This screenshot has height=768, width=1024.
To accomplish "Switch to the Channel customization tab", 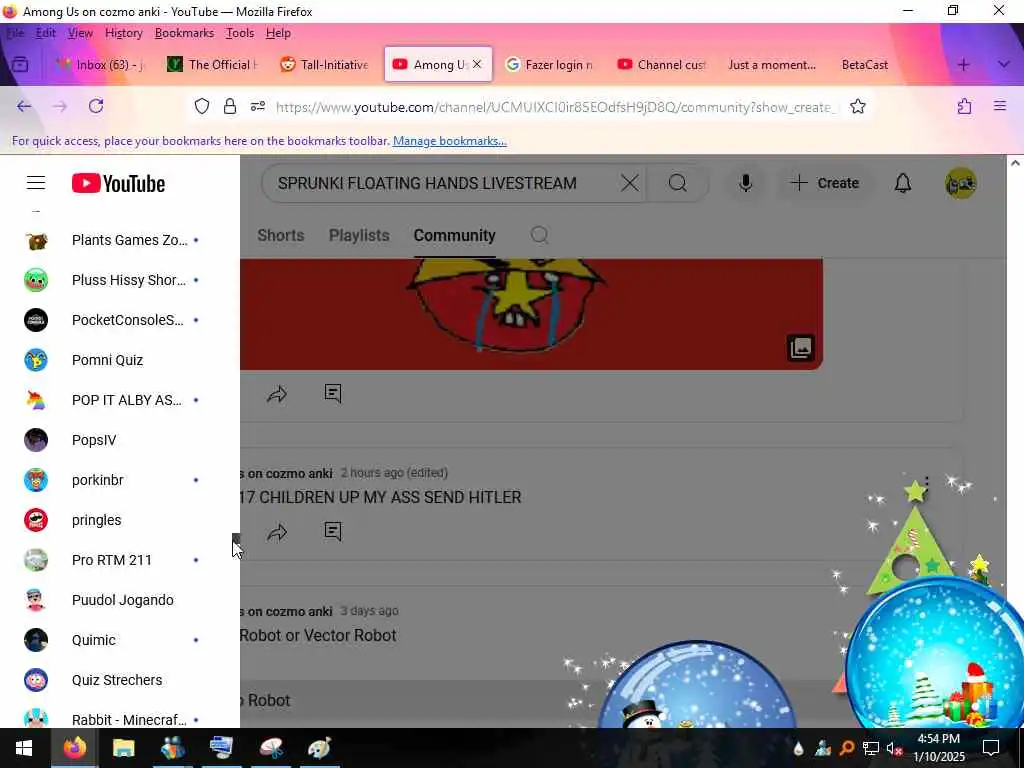I will coord(662,64).
